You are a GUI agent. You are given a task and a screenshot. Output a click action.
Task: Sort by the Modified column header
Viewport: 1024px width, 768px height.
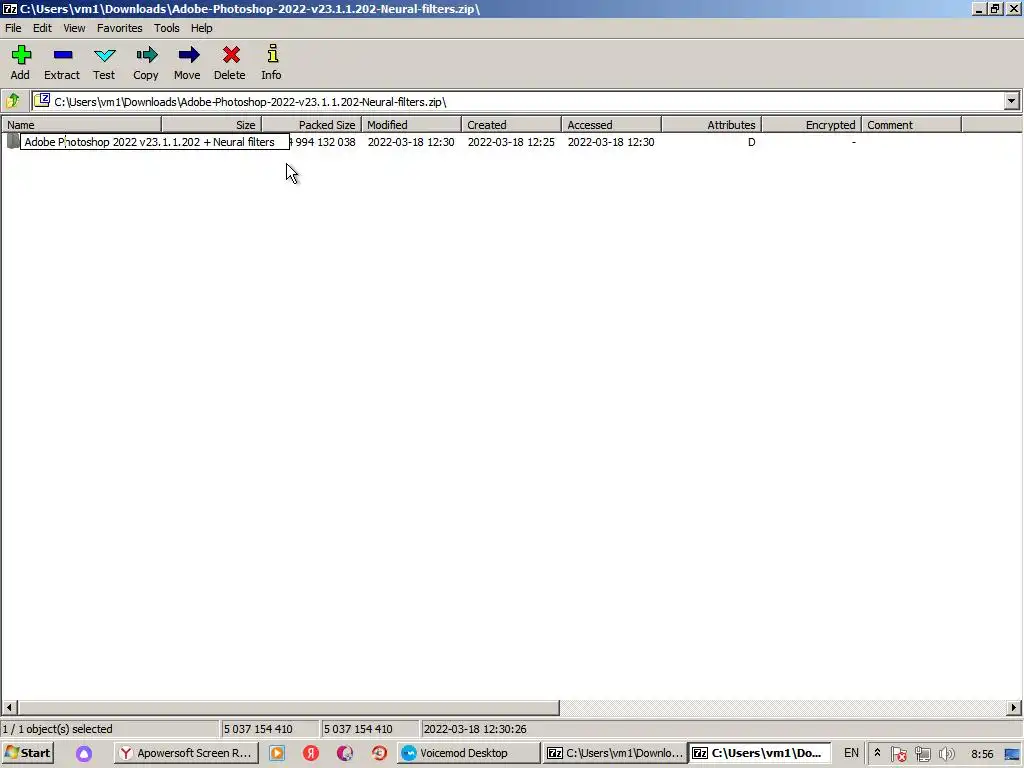411,125
